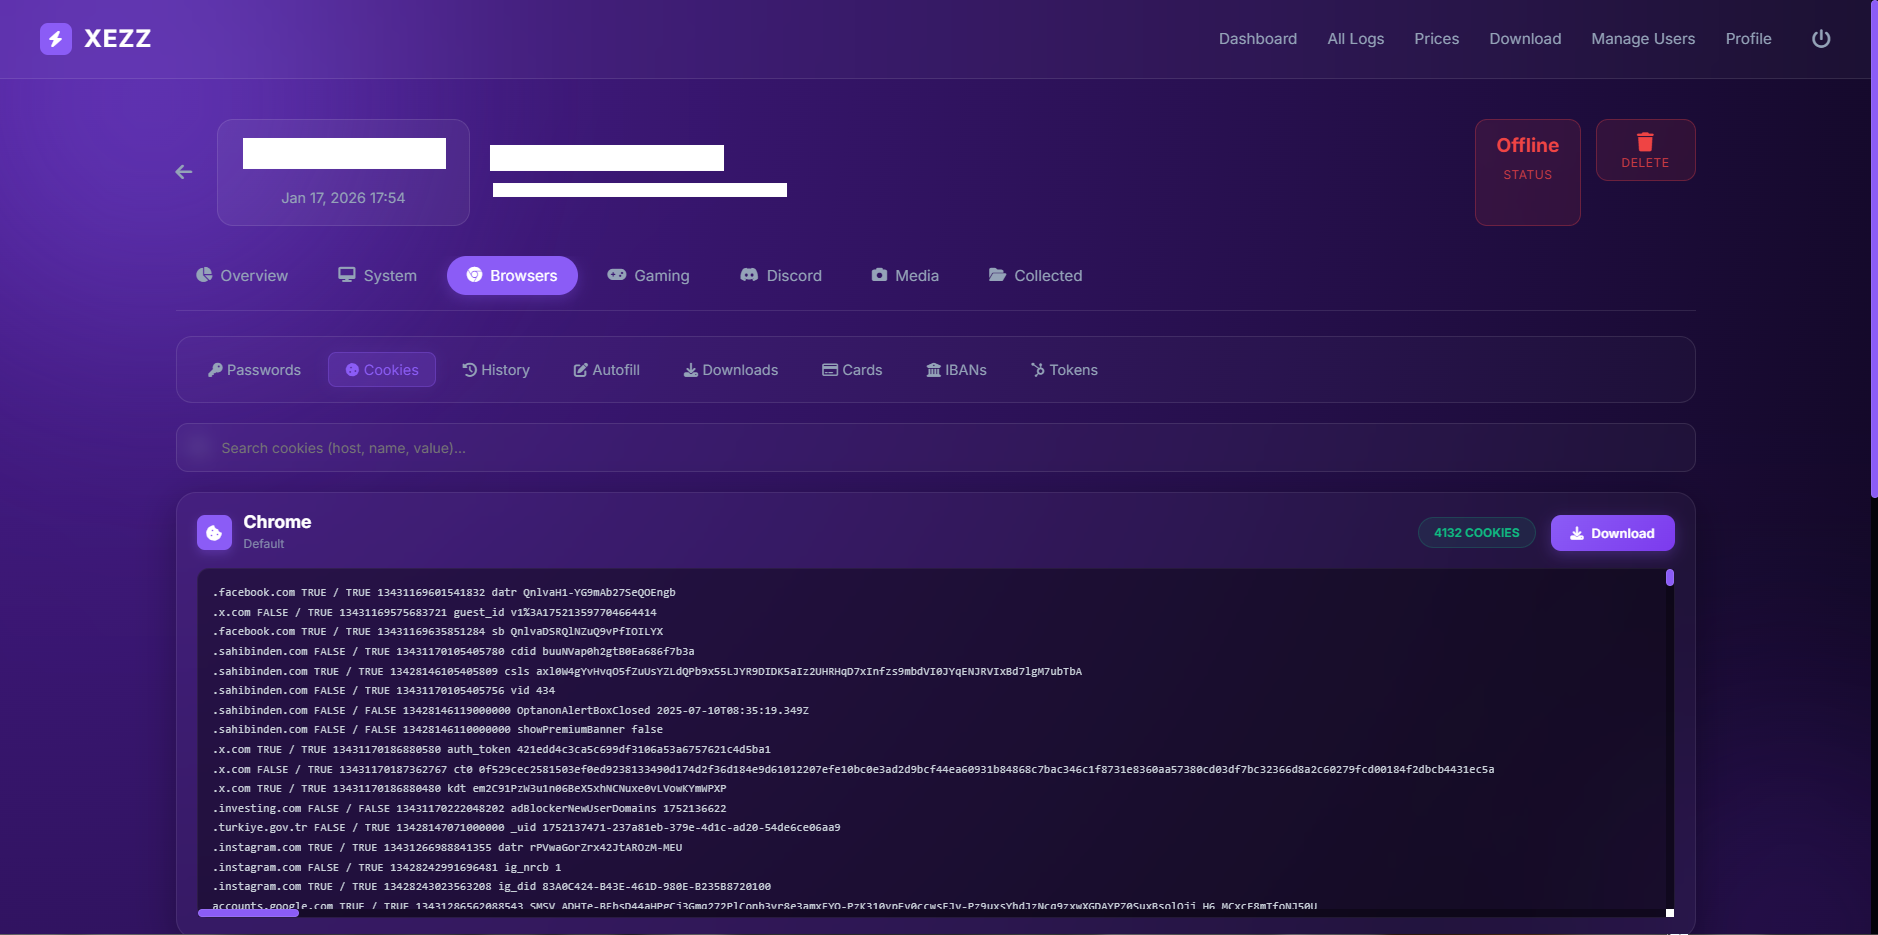Switch to the Gaming tab
Screen dimensions: 1878x935
tap(648, 276)
